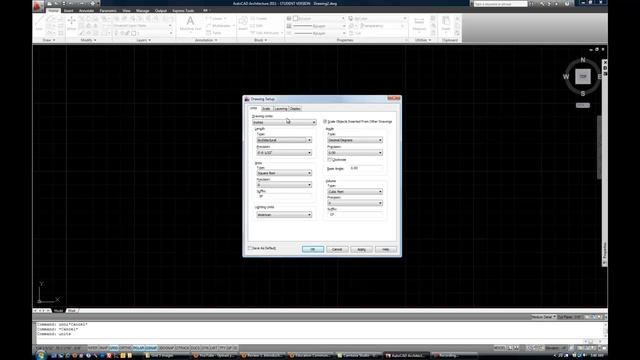Close the Drawing Setup dialog
This screenshot has width=640, height=360.
click(x=394, y=98)
